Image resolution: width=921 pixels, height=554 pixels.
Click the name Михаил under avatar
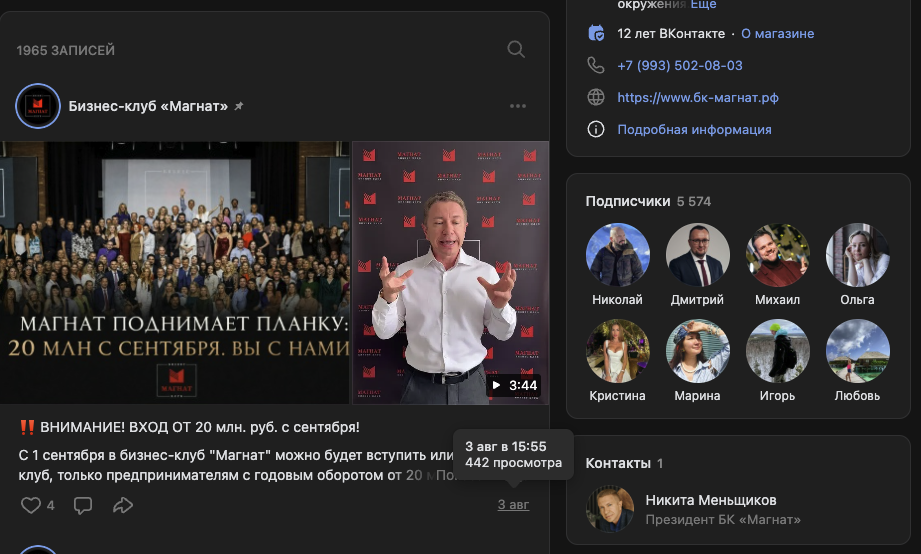coord(777,300)
